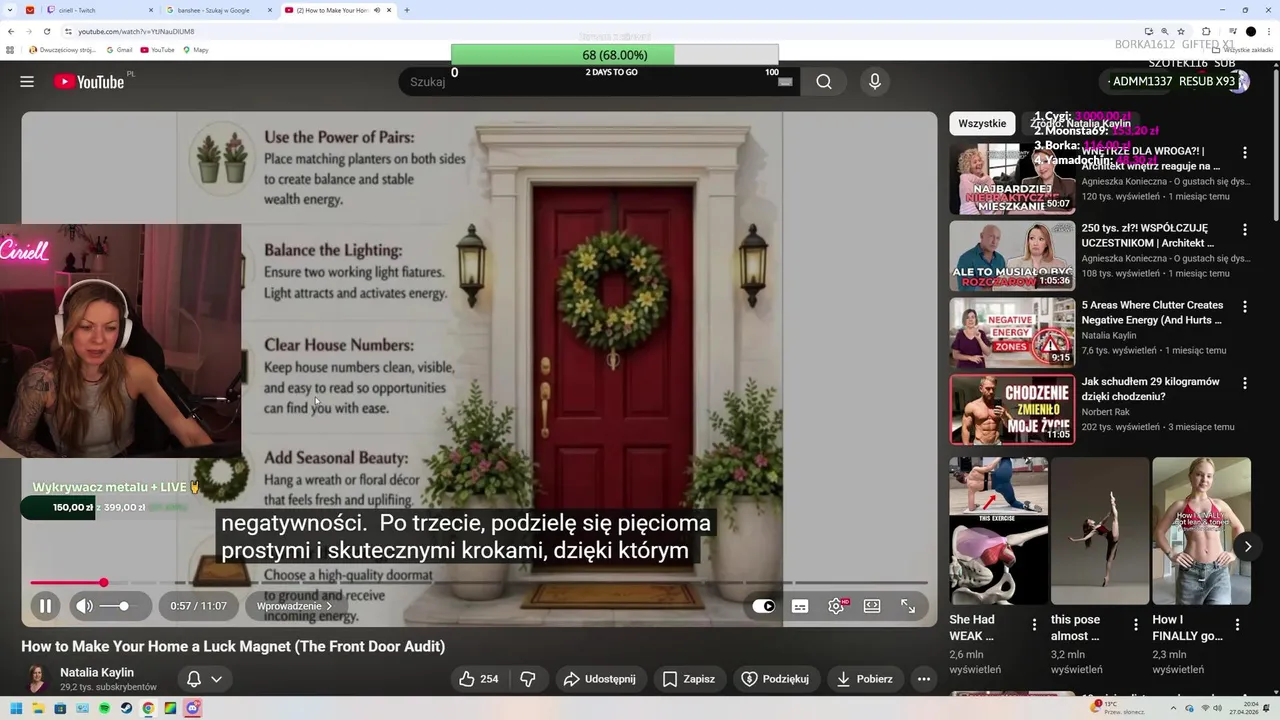Screen dimensions: 1280x720
Task: Open the 250 tys. zł video title
Action: [x=1147, y=235]
